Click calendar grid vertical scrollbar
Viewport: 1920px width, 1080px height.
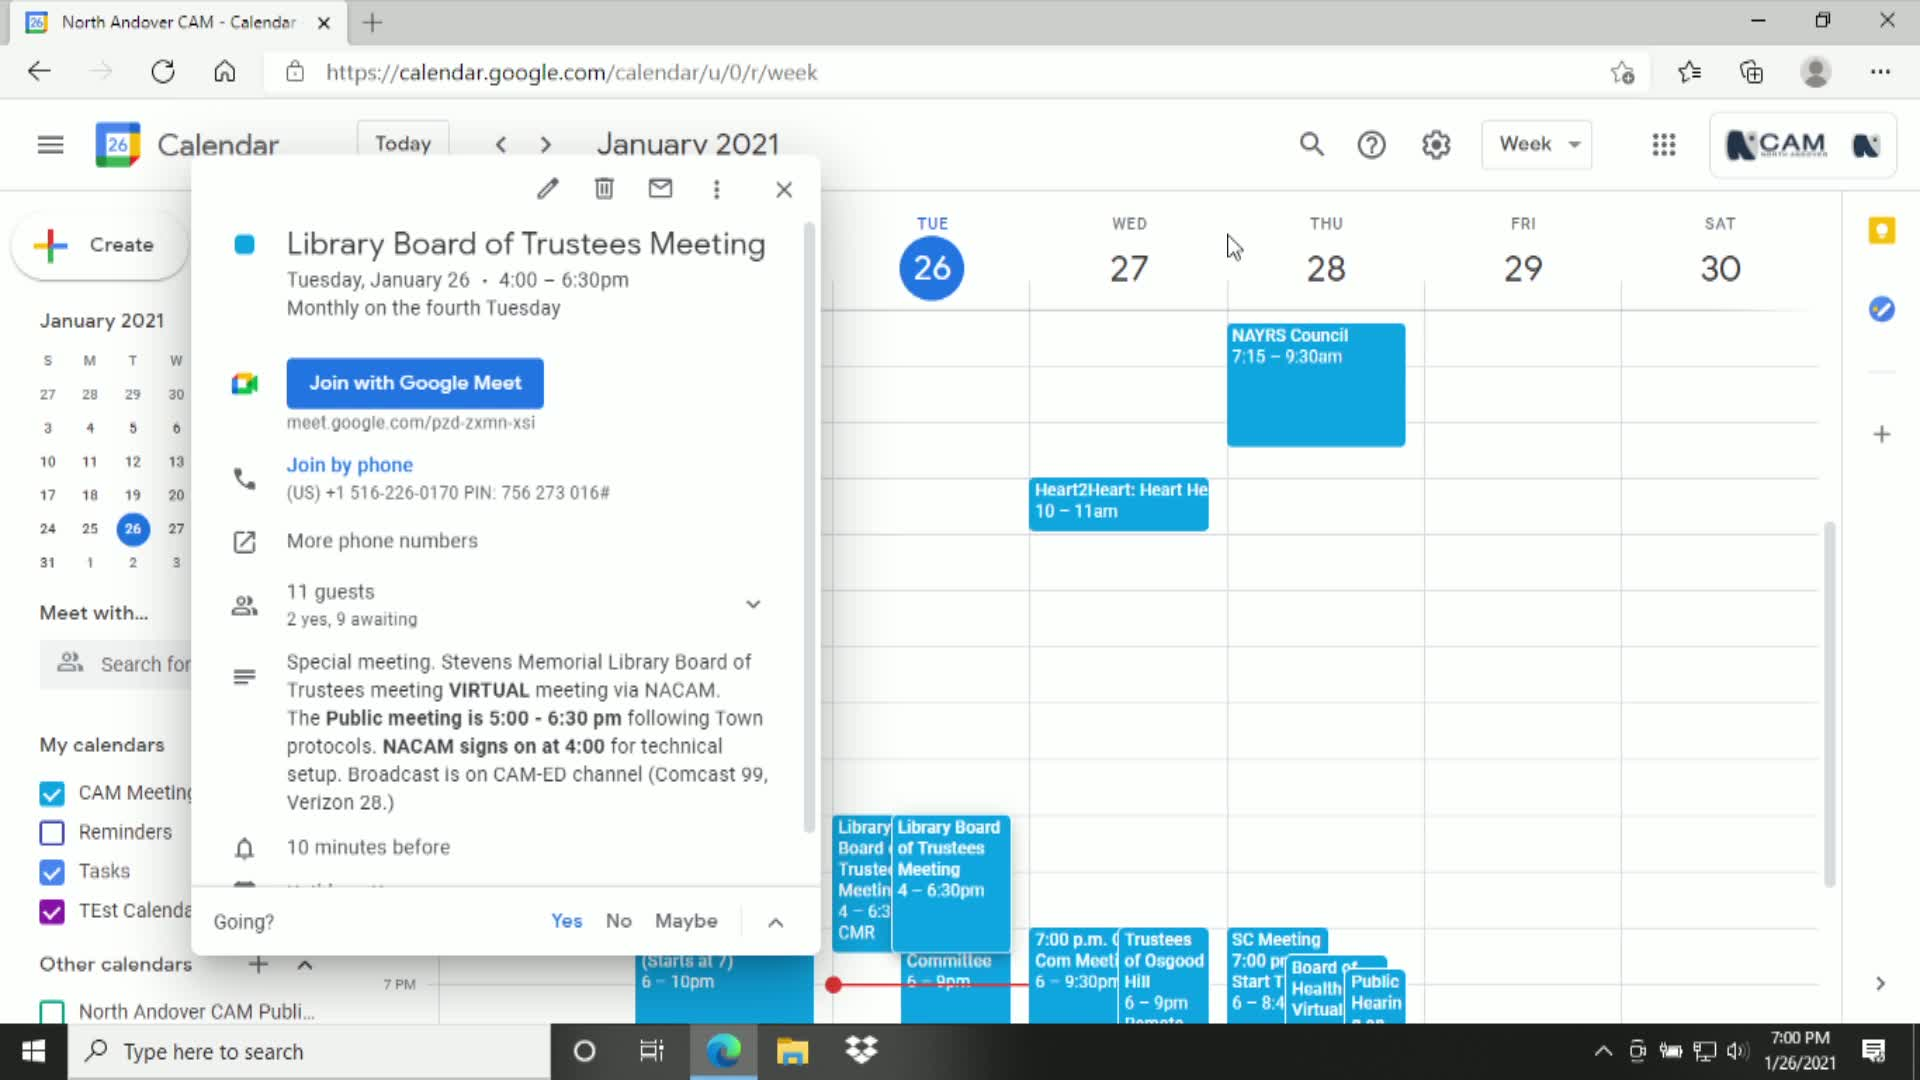point(1829,704)
